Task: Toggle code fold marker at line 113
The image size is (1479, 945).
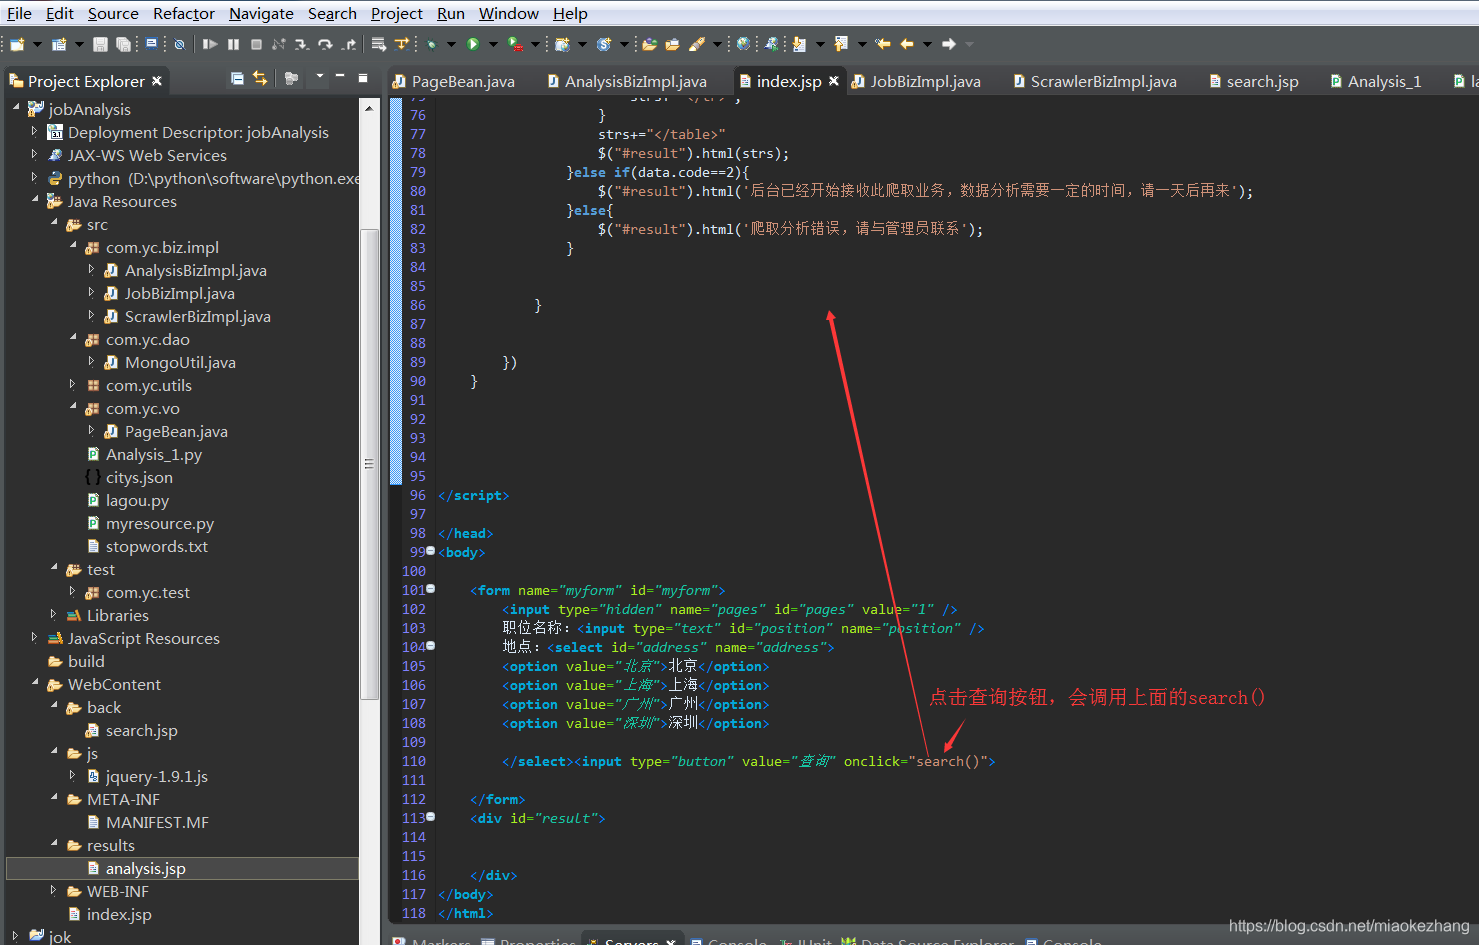Action: [431, 817]
